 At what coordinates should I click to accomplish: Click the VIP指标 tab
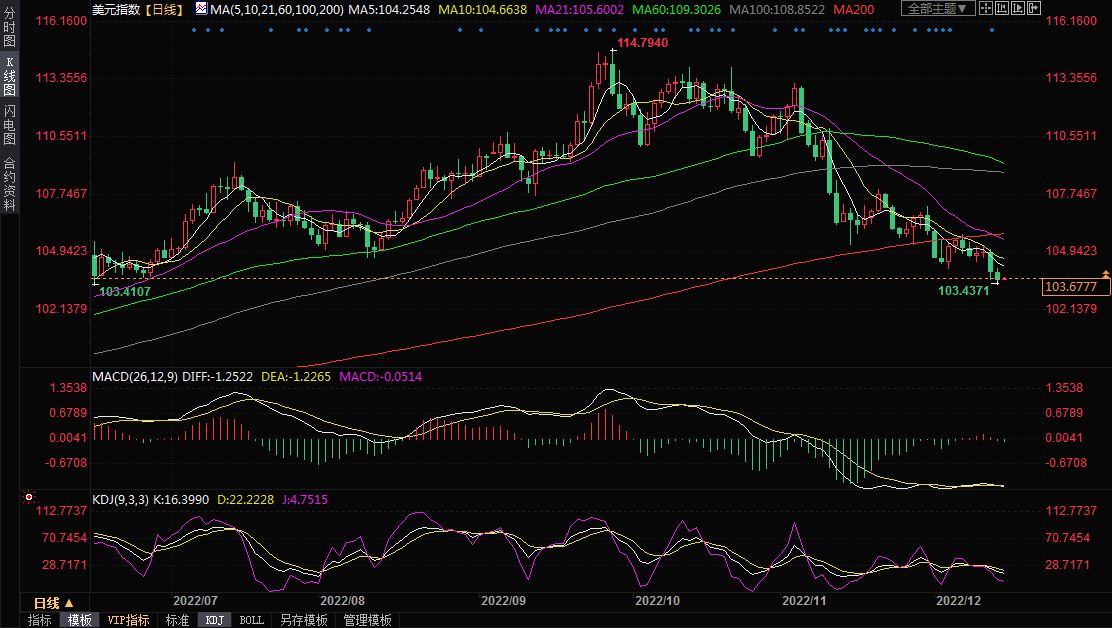[x=128, y=620]
